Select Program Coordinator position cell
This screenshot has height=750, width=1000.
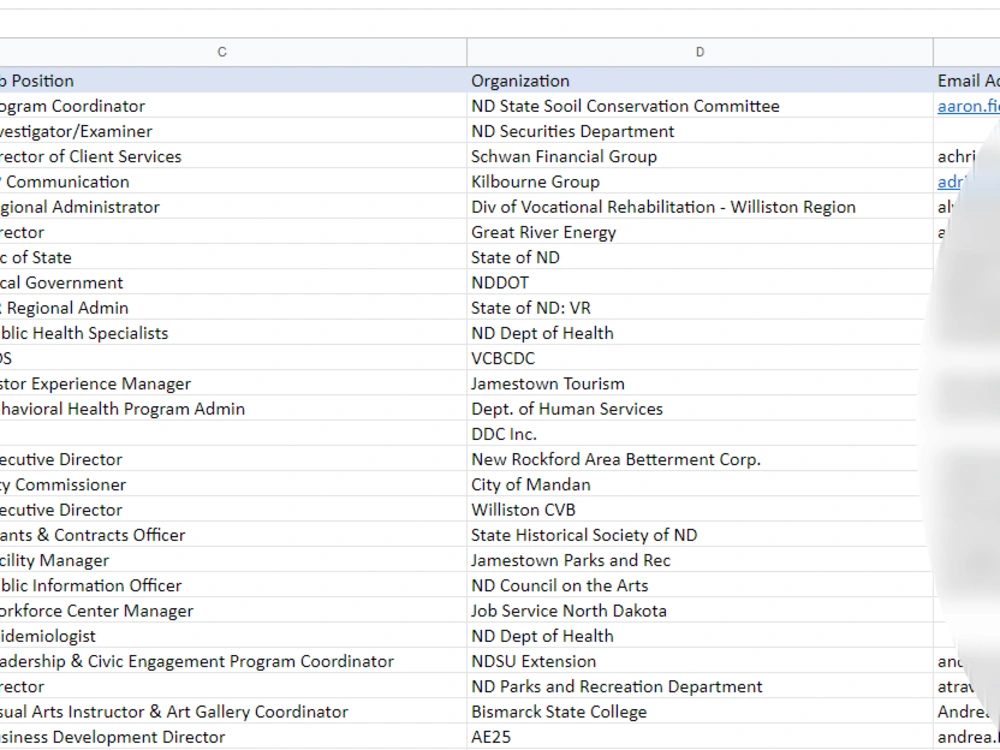(x=233, y=106)
